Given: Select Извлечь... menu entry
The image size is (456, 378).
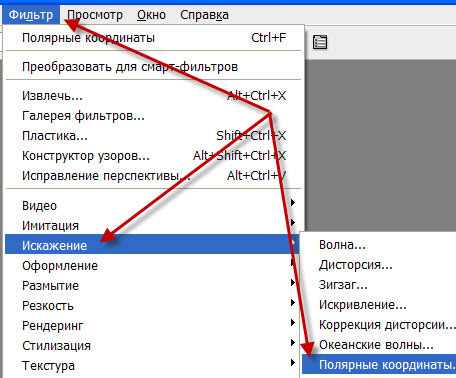Looking at the screenshot, I should pyautogui.click(x=154, y=96).
